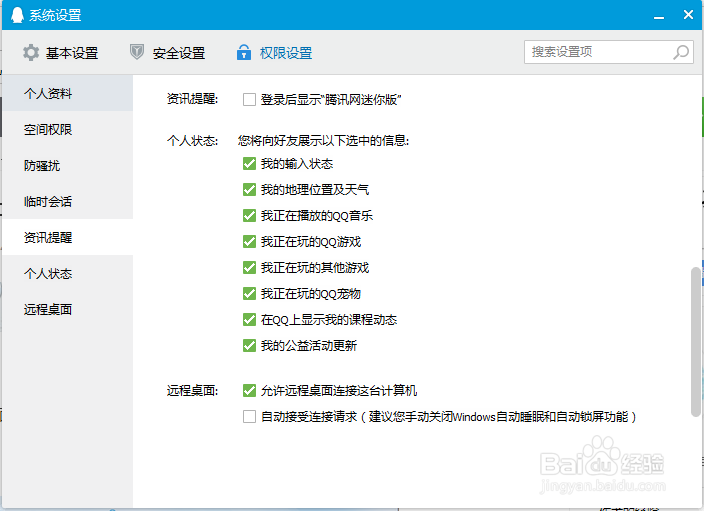Image resolution: width=704 pixels, height=511 pixels.
Task: Click the 远程桌面: section label
Action: (192, 391)
